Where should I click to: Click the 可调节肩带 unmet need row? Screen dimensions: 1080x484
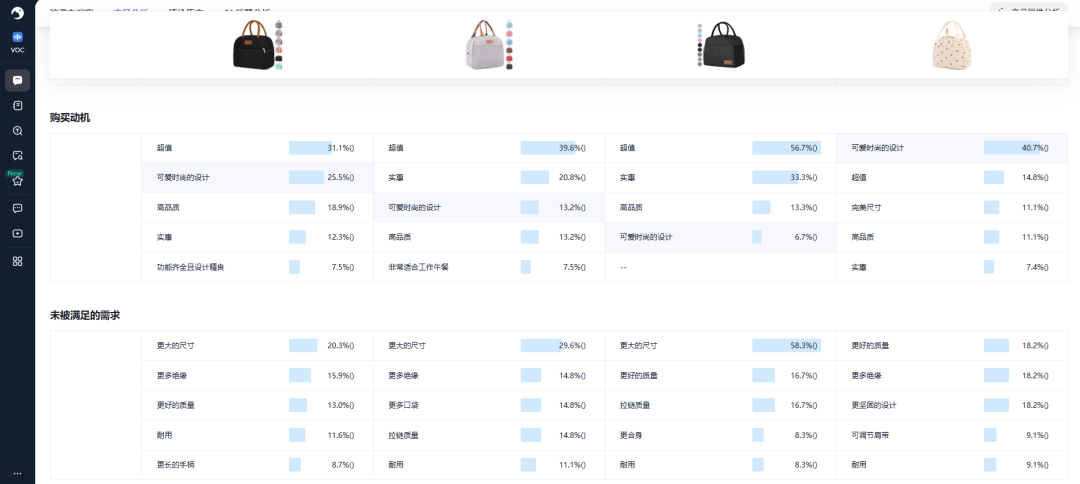pos(951,435)
